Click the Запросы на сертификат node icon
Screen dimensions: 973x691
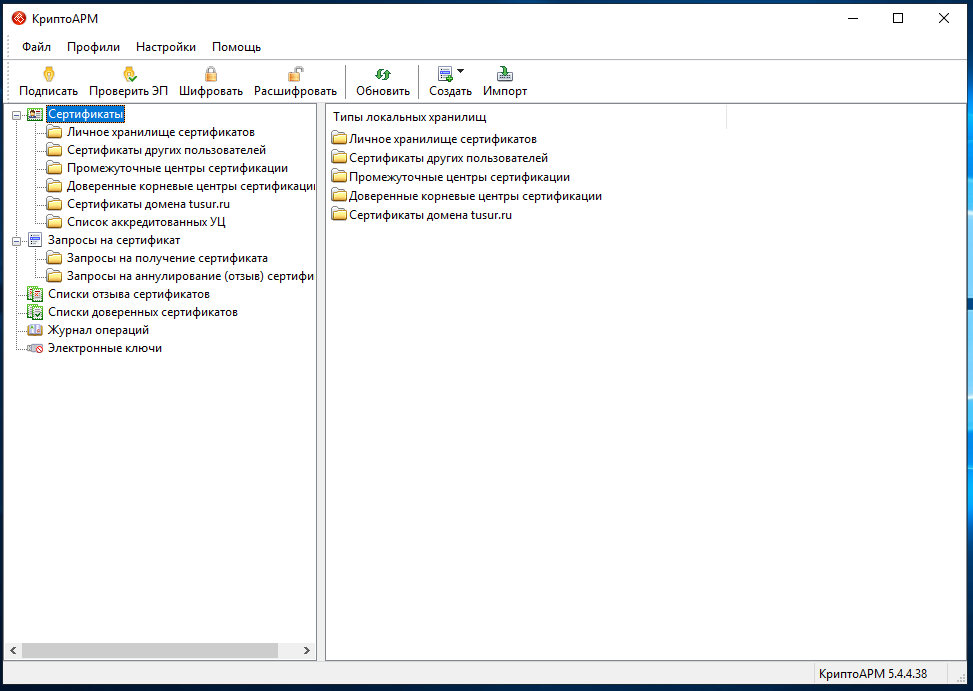[x=35, y=240]
